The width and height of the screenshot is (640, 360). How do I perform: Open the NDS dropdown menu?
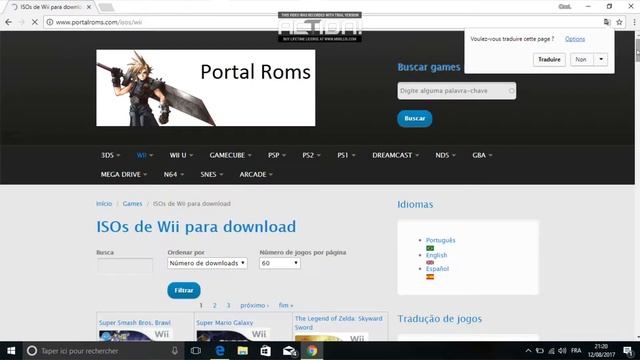coord(445,155)
